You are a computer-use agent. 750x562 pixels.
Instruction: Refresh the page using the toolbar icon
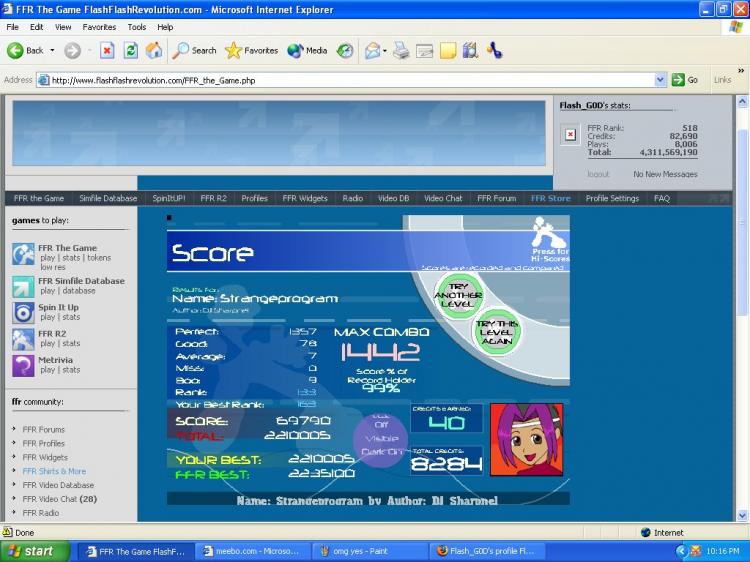point(130,50)
